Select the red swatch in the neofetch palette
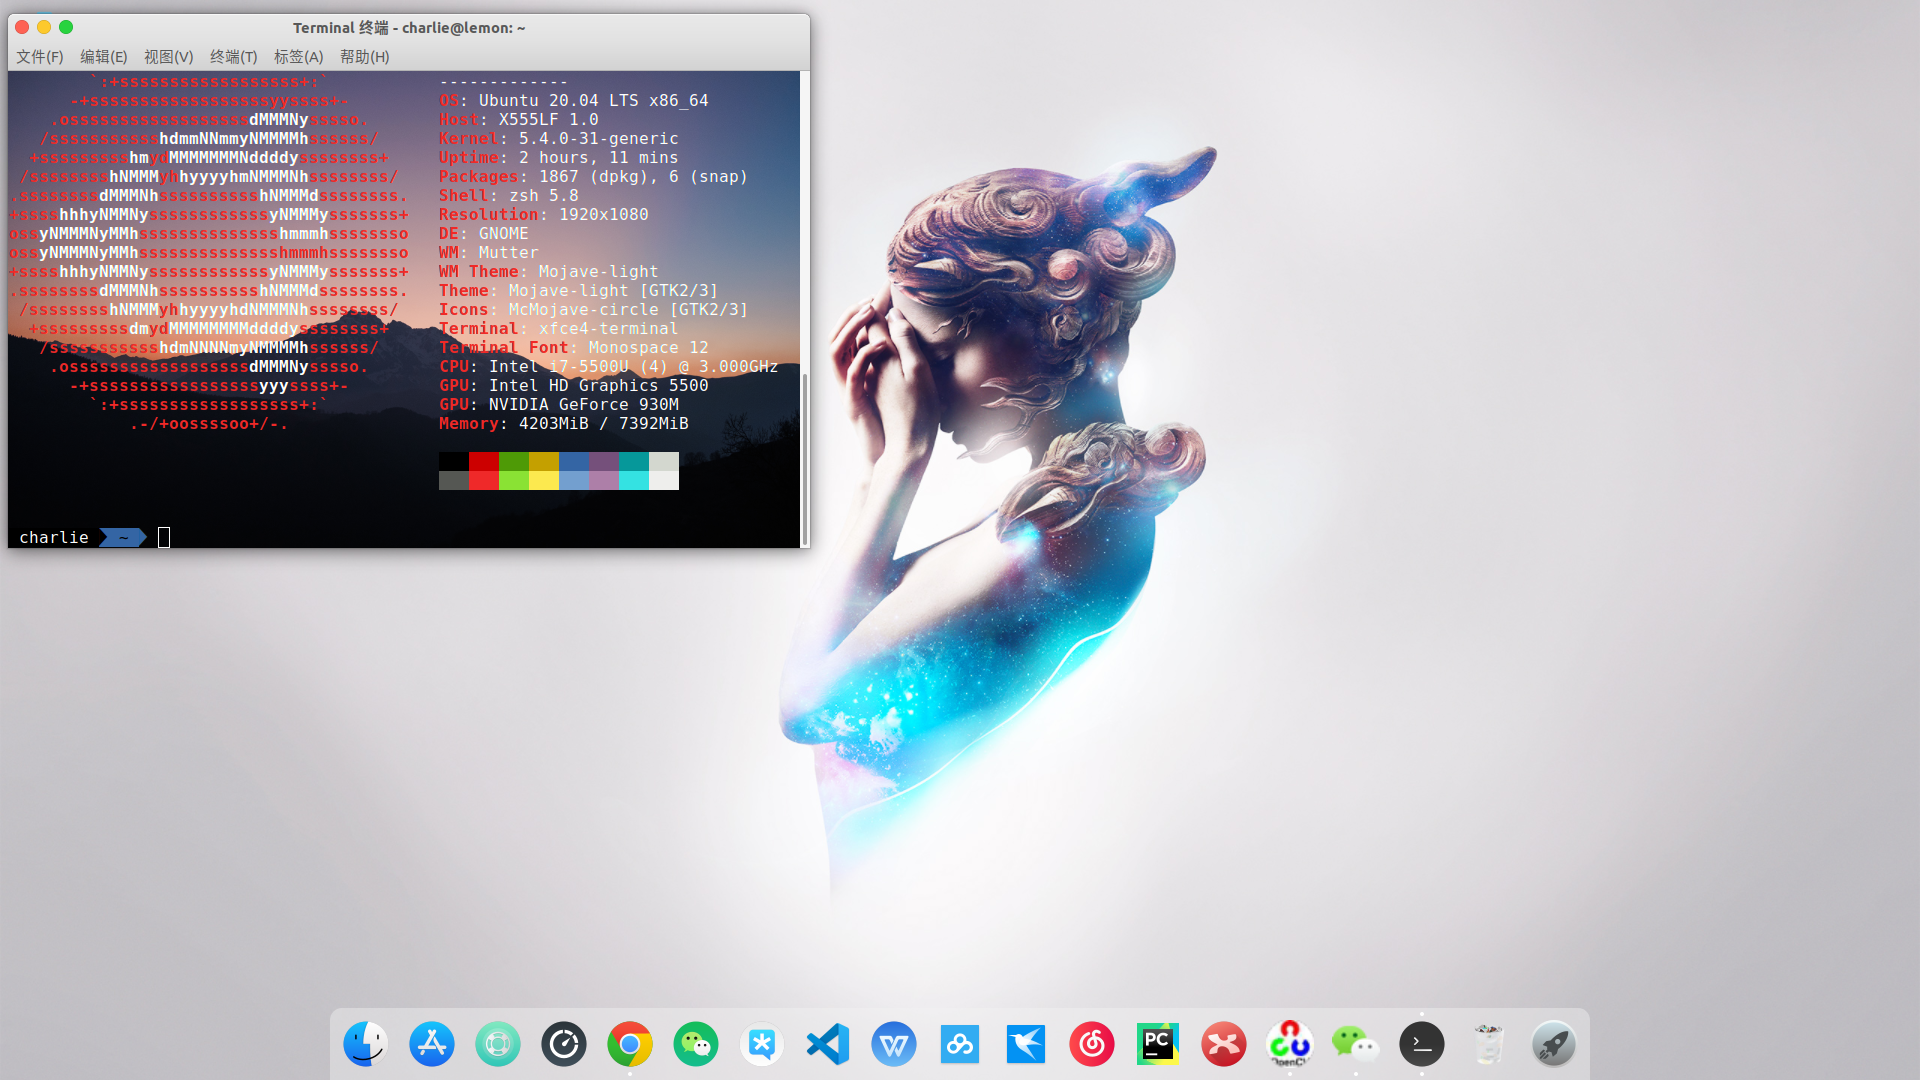The image size is (1920, 1080). [483, 463]
